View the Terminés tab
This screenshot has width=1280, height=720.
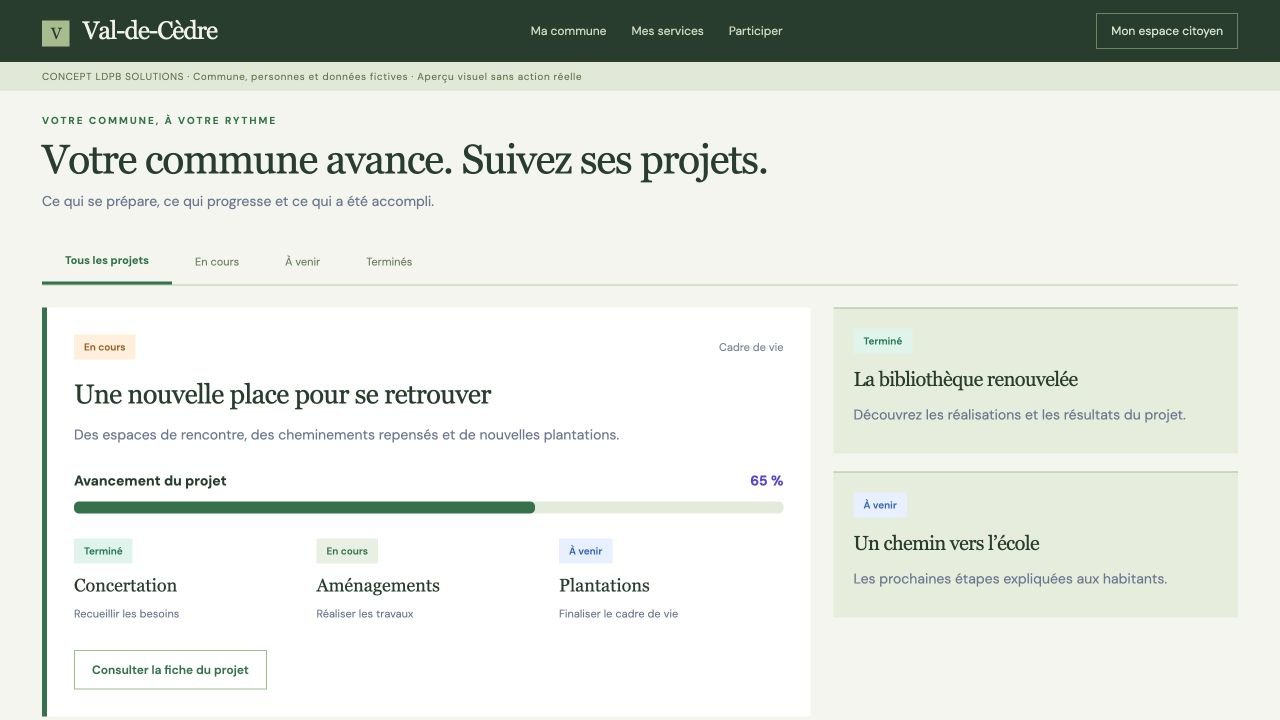pyautogui.click(x=389, y=262)
